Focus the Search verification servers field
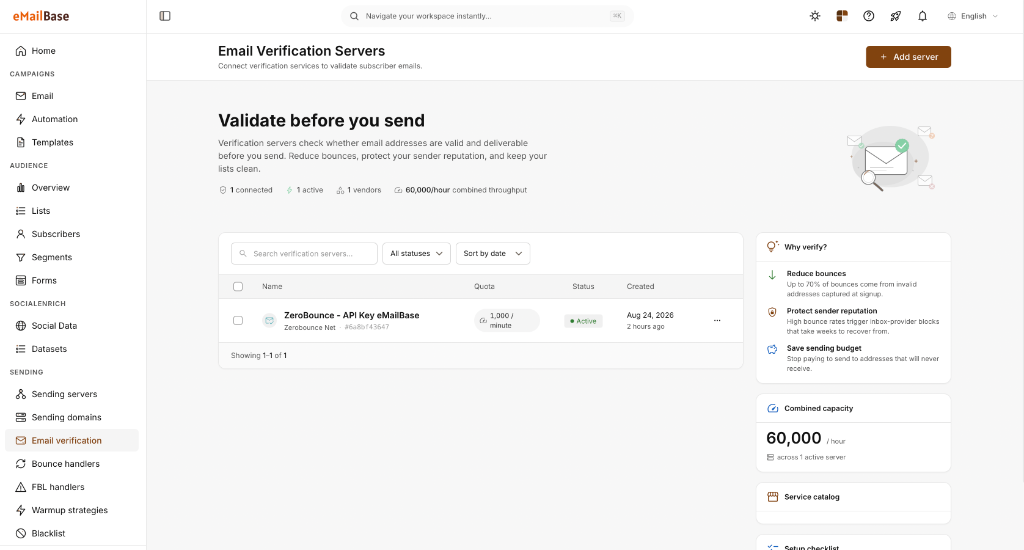 [x=304, y=253]
